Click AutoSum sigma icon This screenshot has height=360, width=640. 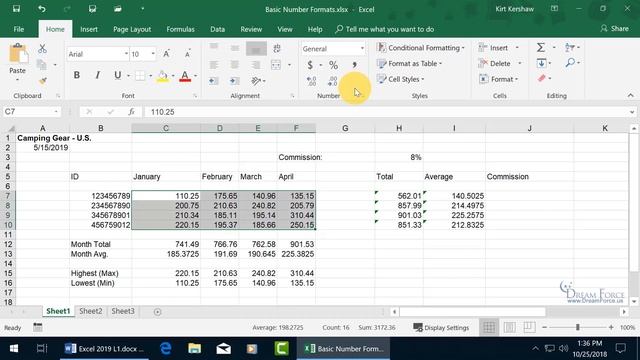click(541, 48)
